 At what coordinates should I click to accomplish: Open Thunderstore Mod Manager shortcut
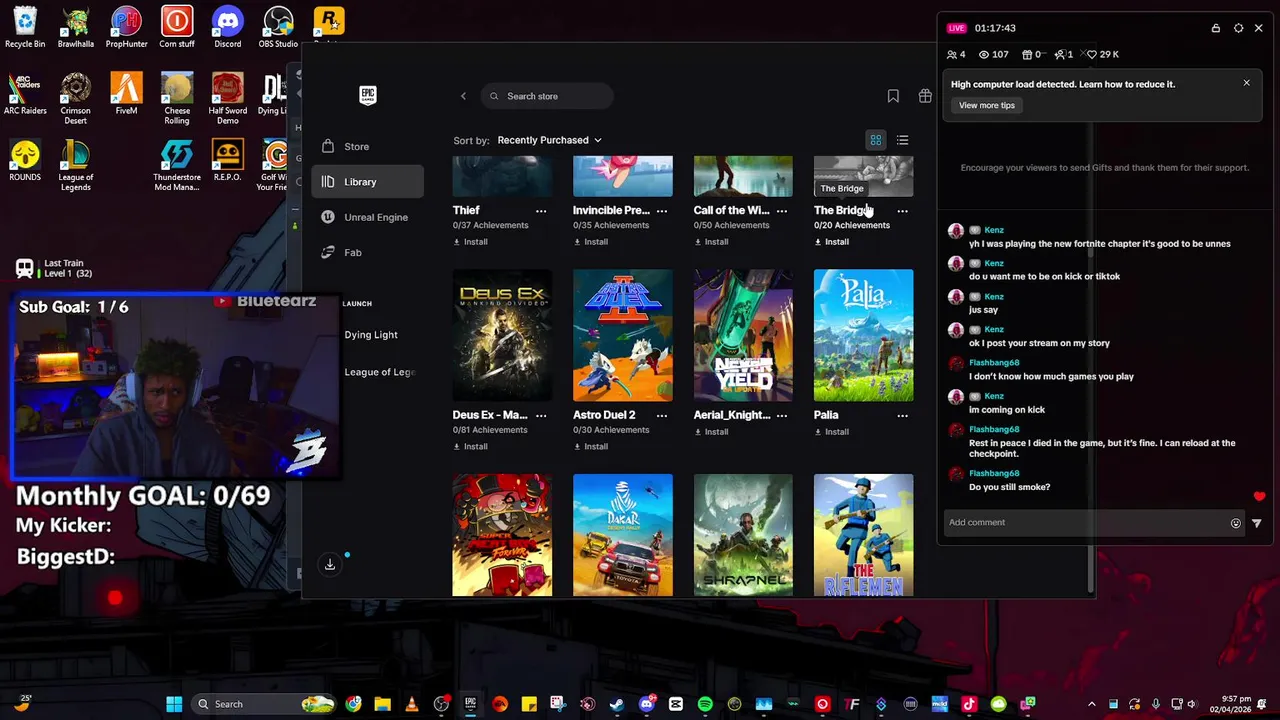pos(177,165)
